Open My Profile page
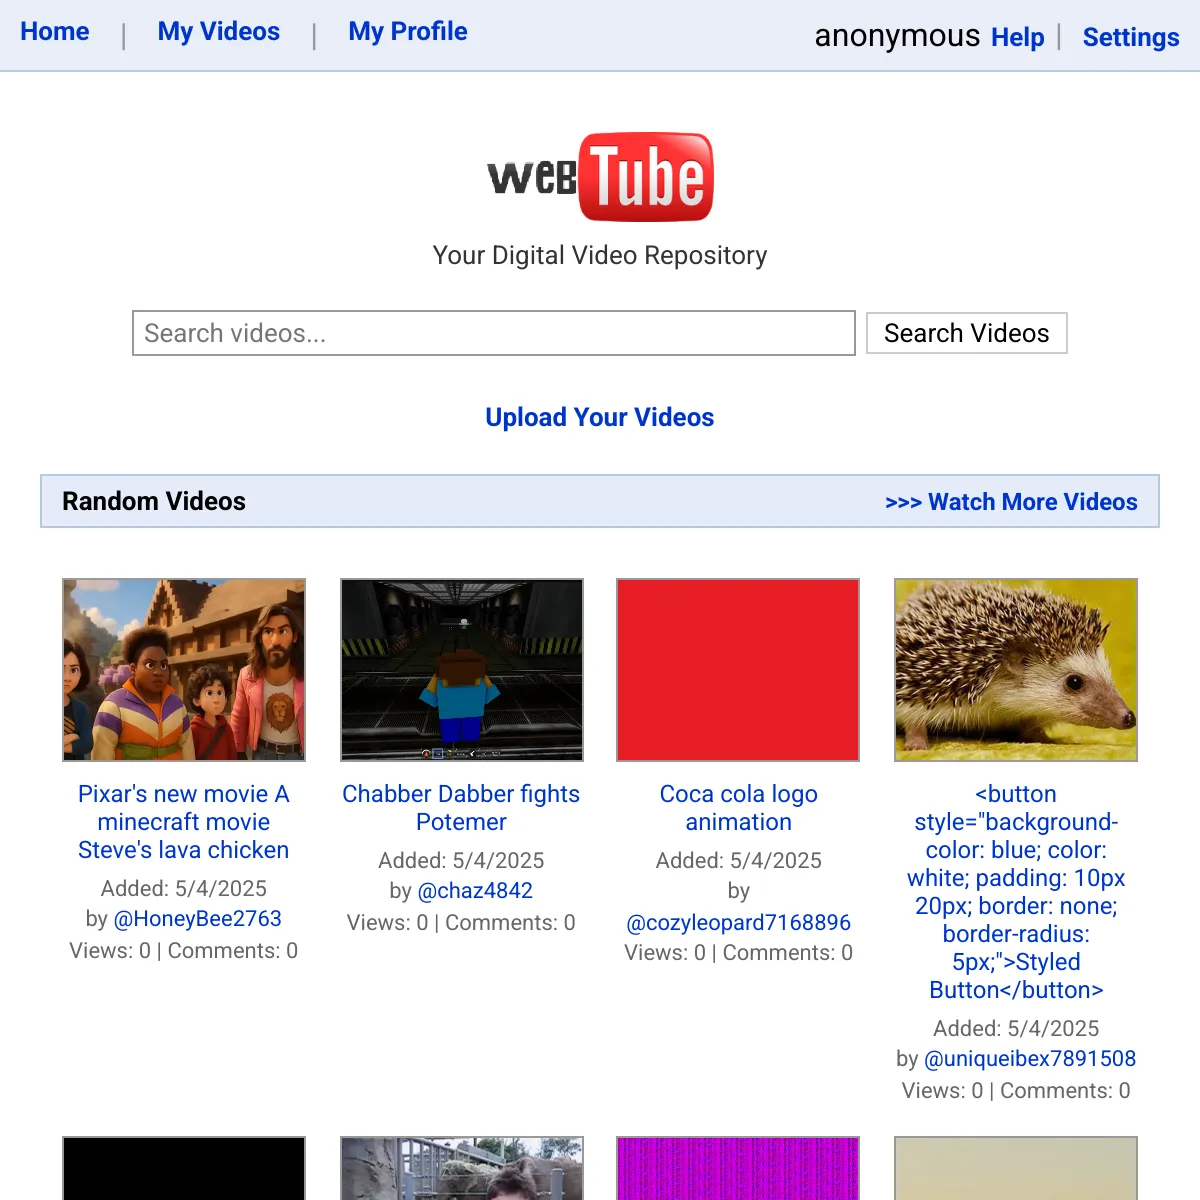 tap(407, 32)
